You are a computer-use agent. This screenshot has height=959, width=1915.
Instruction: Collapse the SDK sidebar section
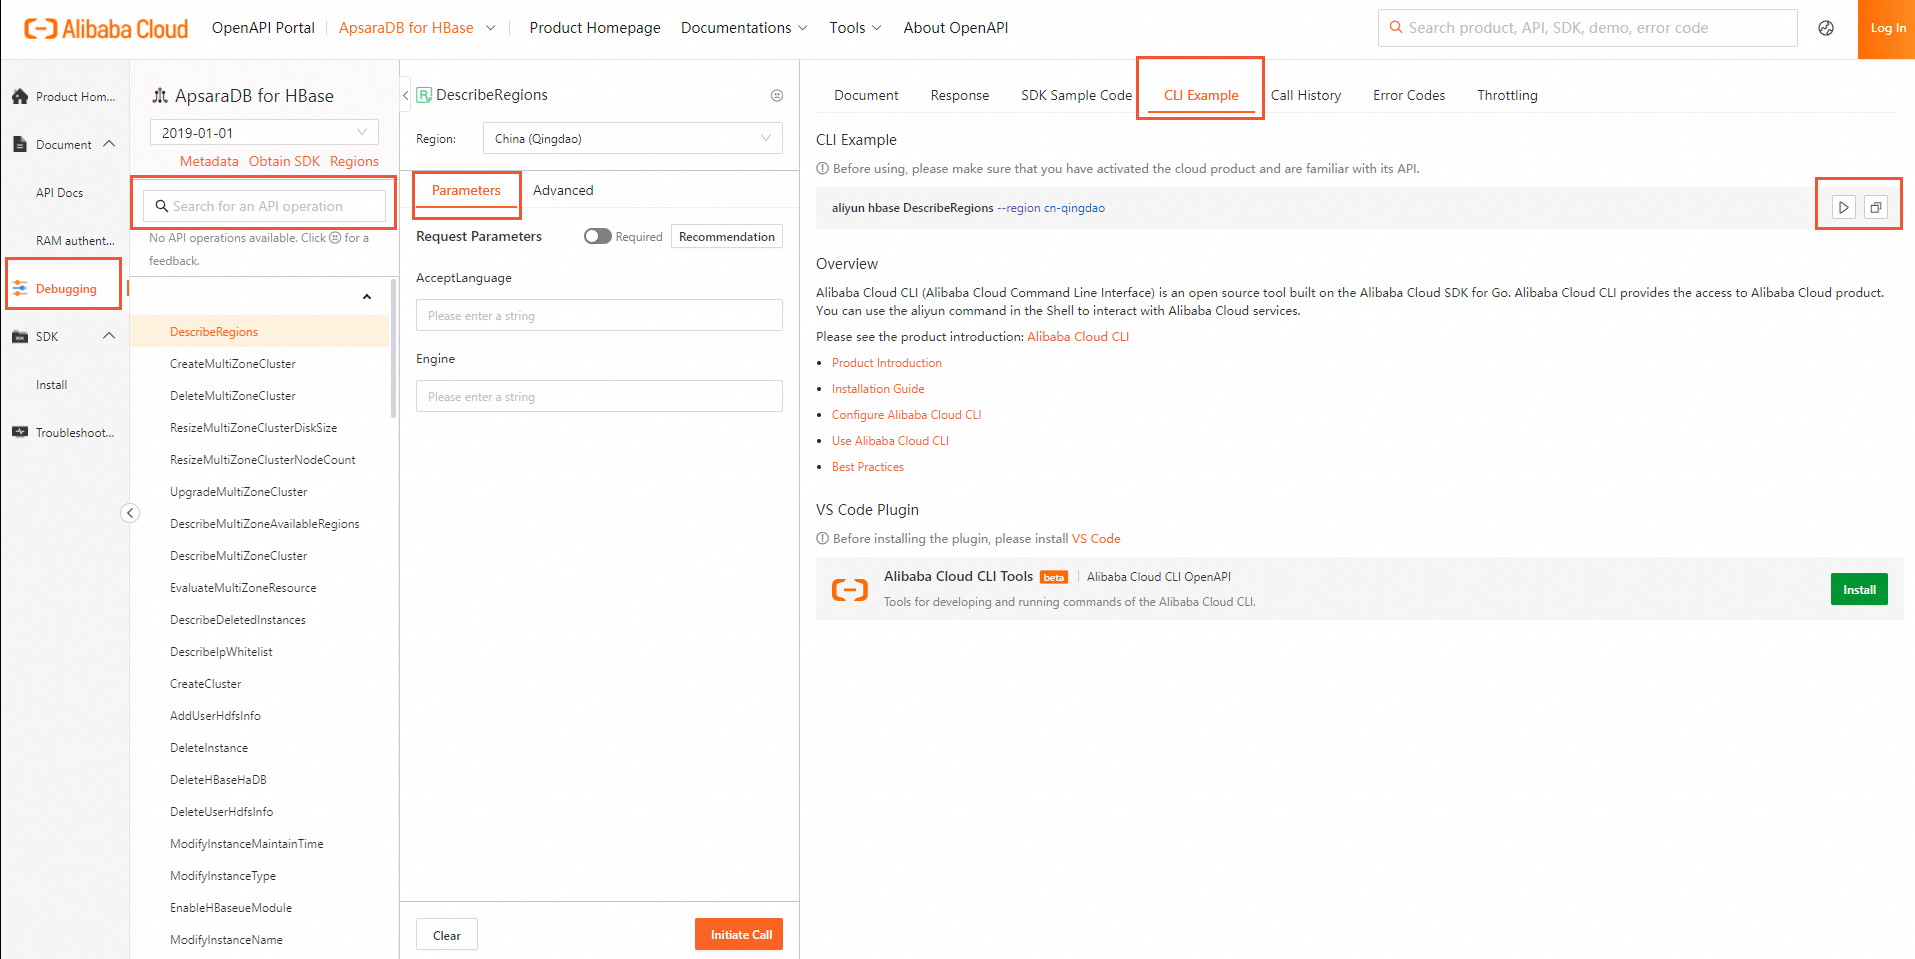tap(109, 336)
